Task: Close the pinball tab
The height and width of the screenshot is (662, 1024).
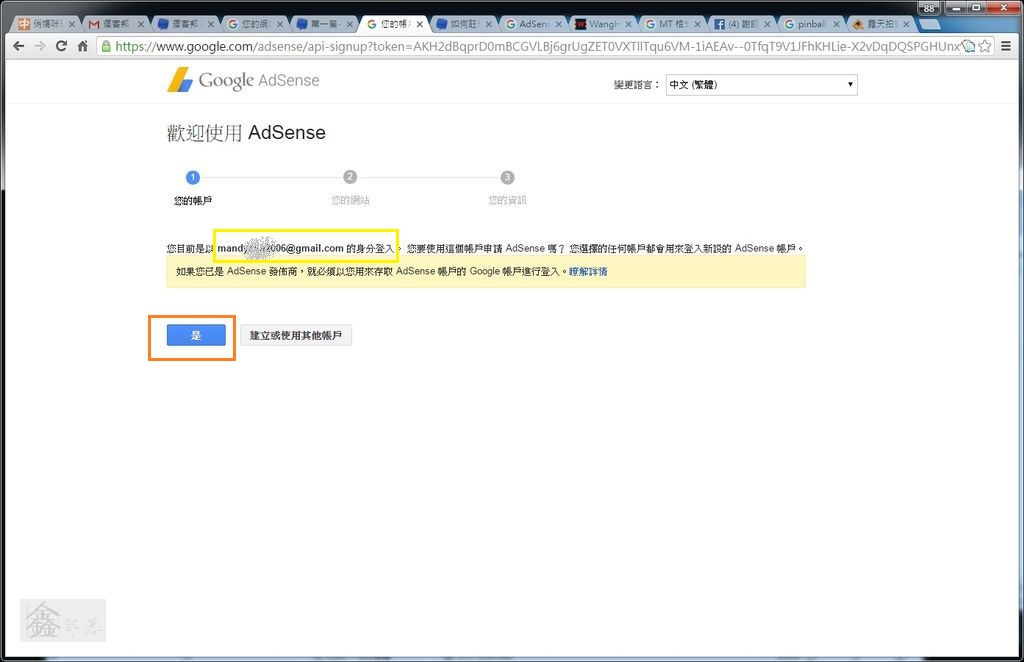Action: (x=837, y=24)
